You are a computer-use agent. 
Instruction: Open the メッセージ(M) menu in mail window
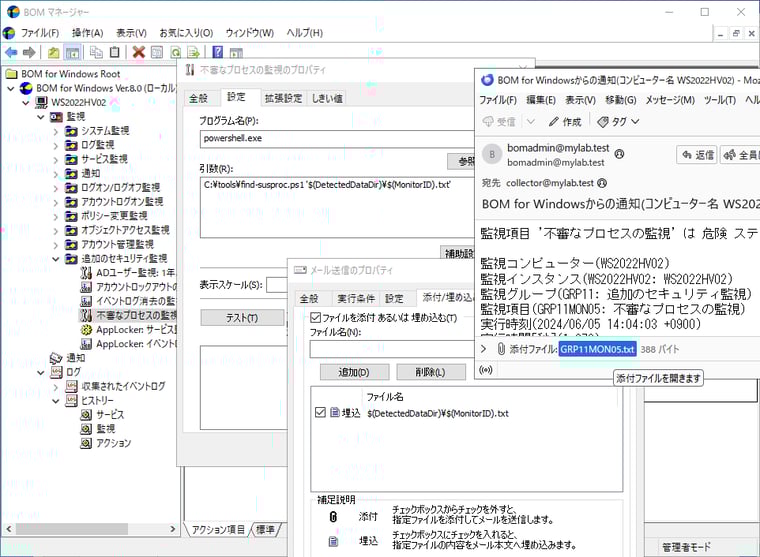670,100
